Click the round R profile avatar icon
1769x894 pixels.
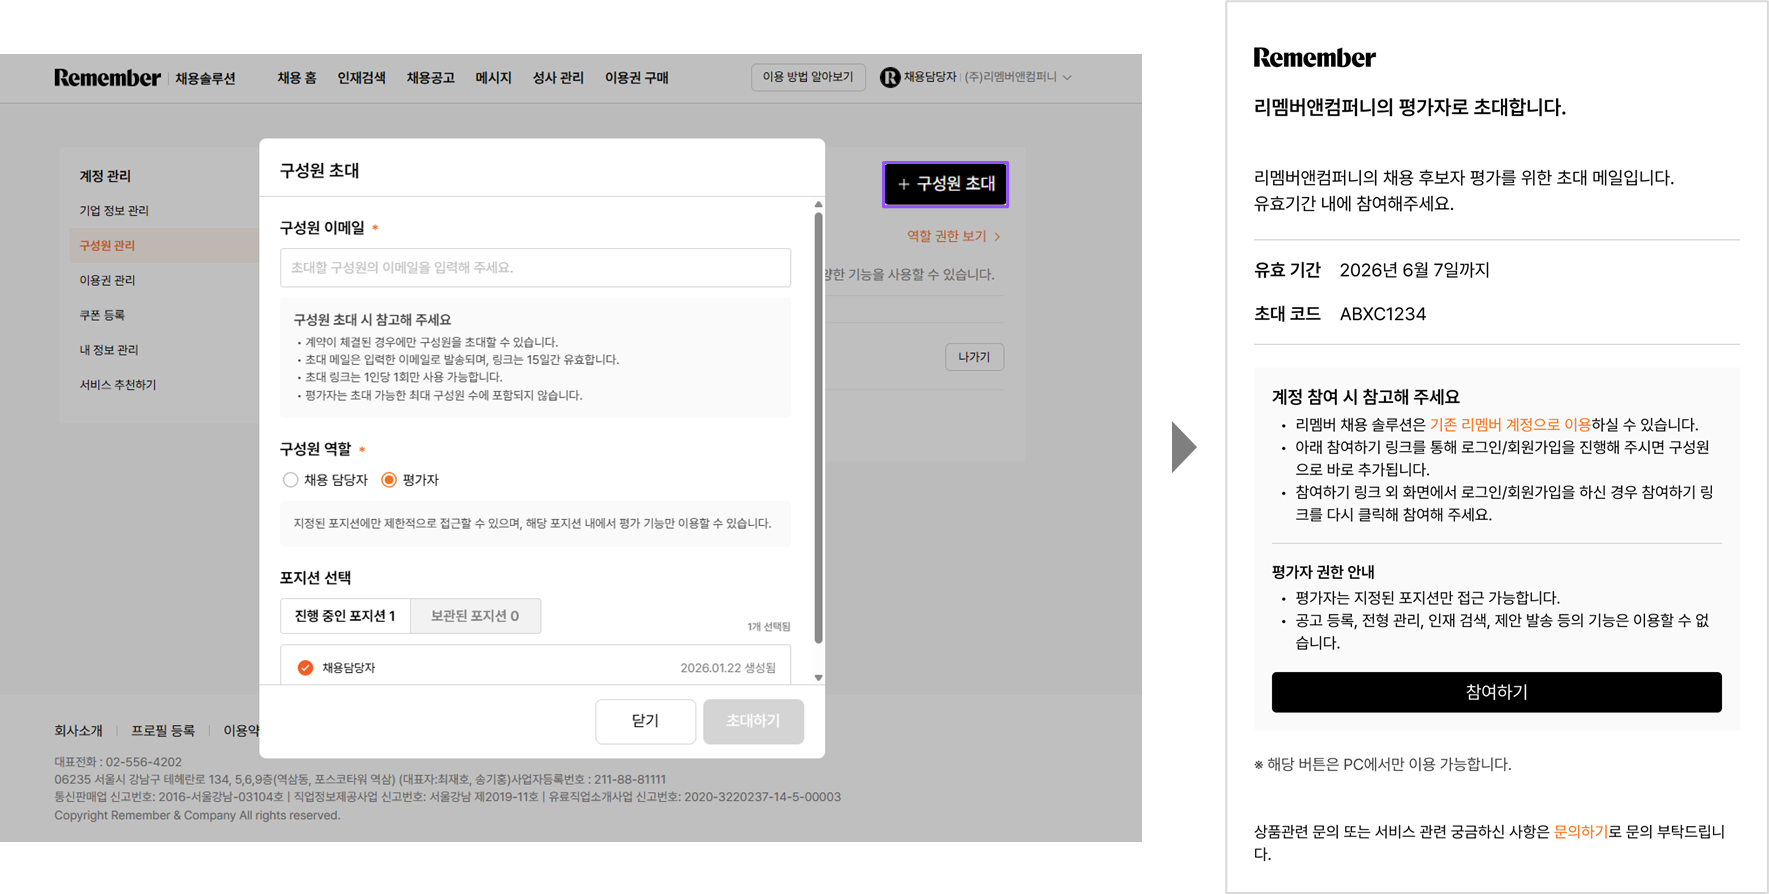coord(889,77)
